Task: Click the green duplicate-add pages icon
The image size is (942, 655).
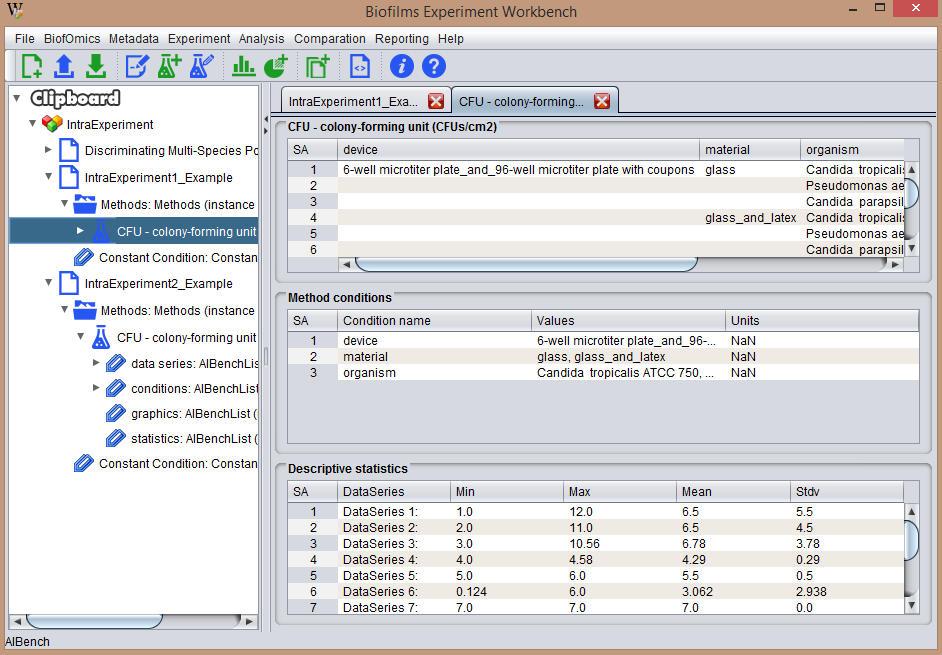Action: 318,66
